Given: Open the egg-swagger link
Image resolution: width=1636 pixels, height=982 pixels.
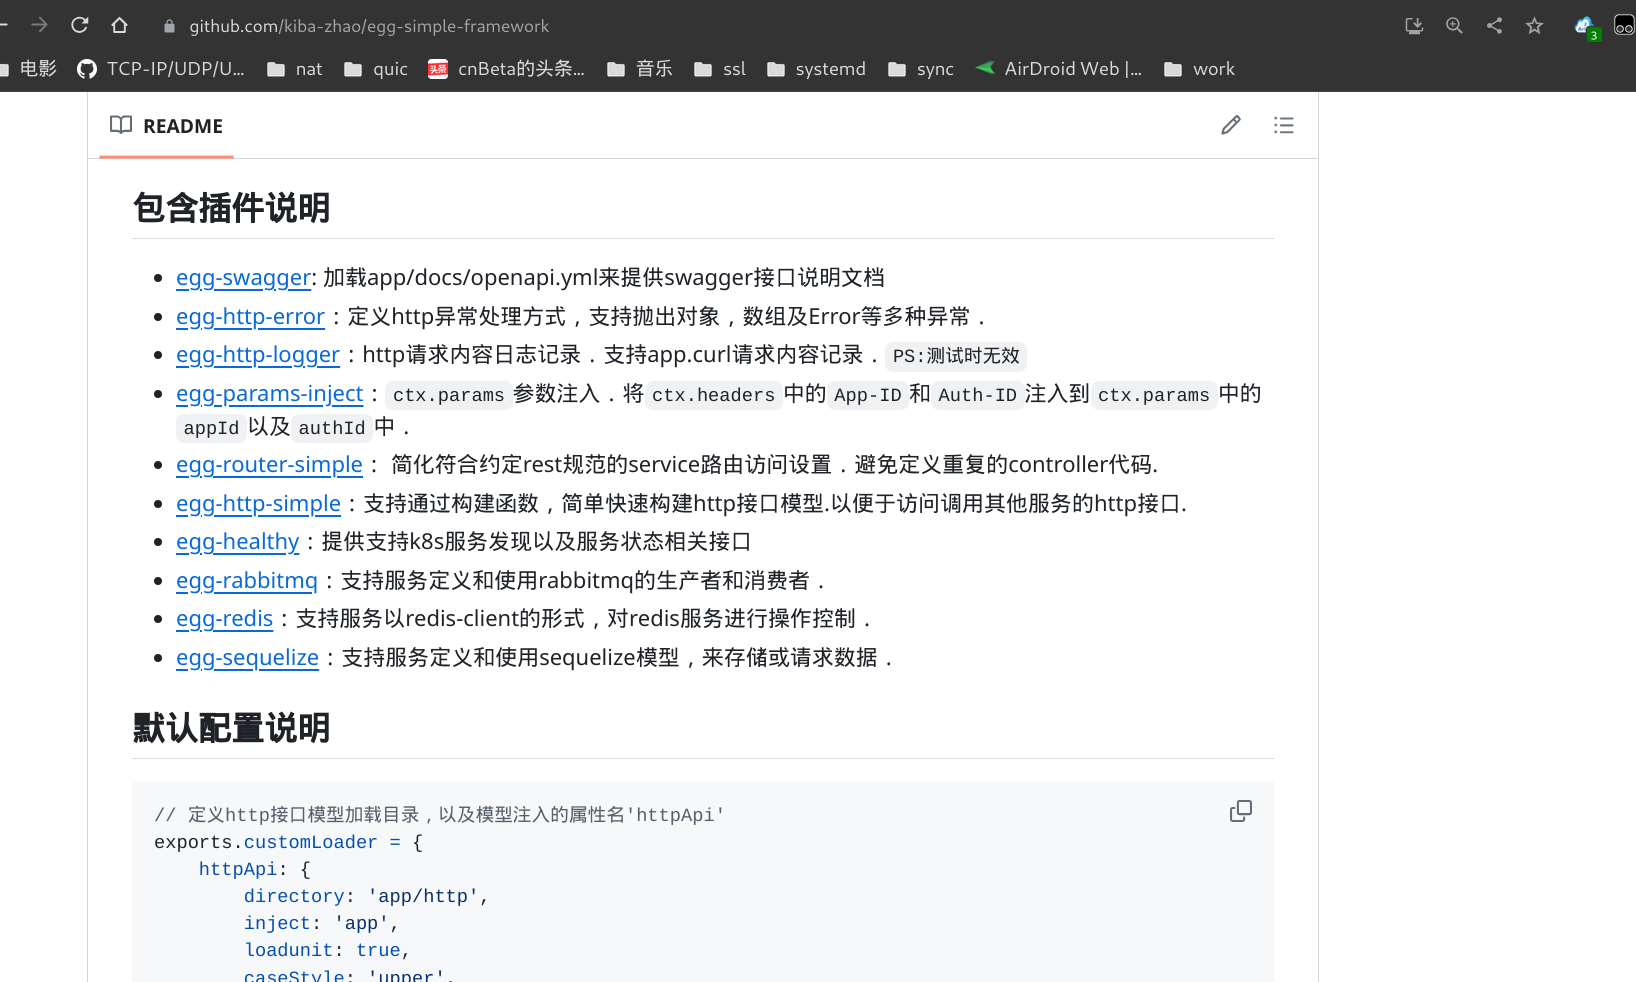Looking at the screenshot, I should click(x=243, y=278).
